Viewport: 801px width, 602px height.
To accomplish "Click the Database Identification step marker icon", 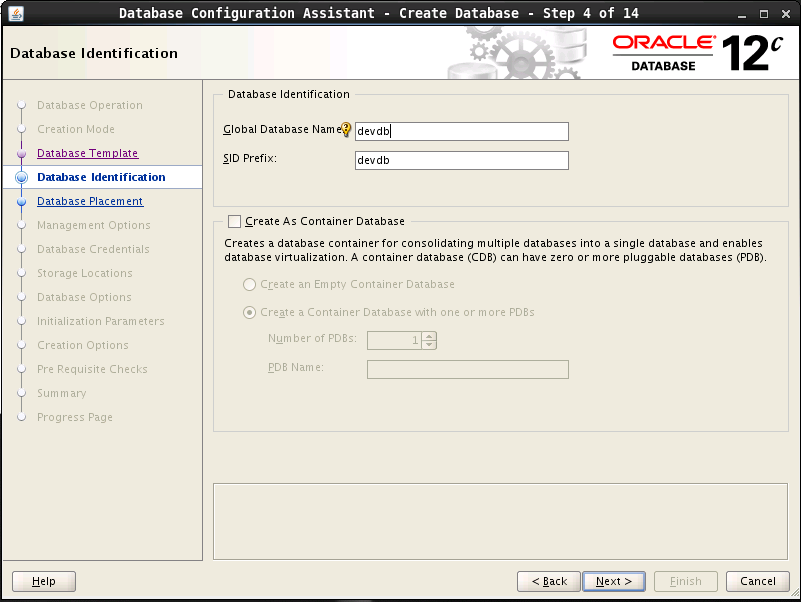I will point(21,178).
